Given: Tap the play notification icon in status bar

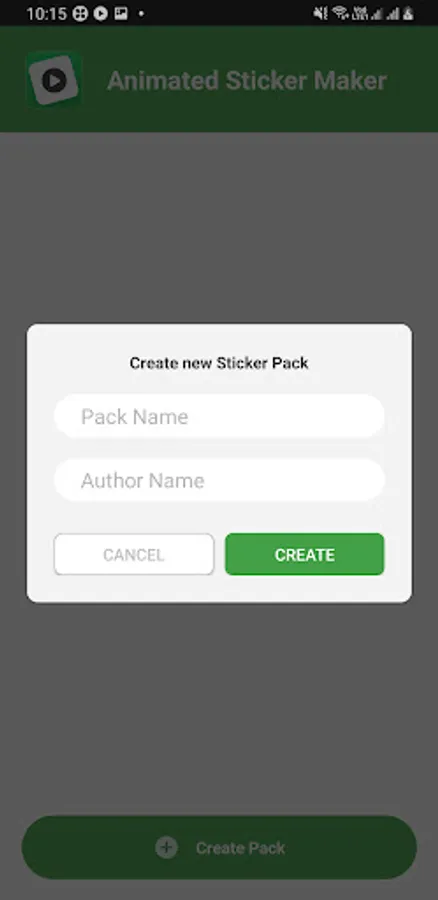Looking at the screenshot, I should [x=100, y=13].
